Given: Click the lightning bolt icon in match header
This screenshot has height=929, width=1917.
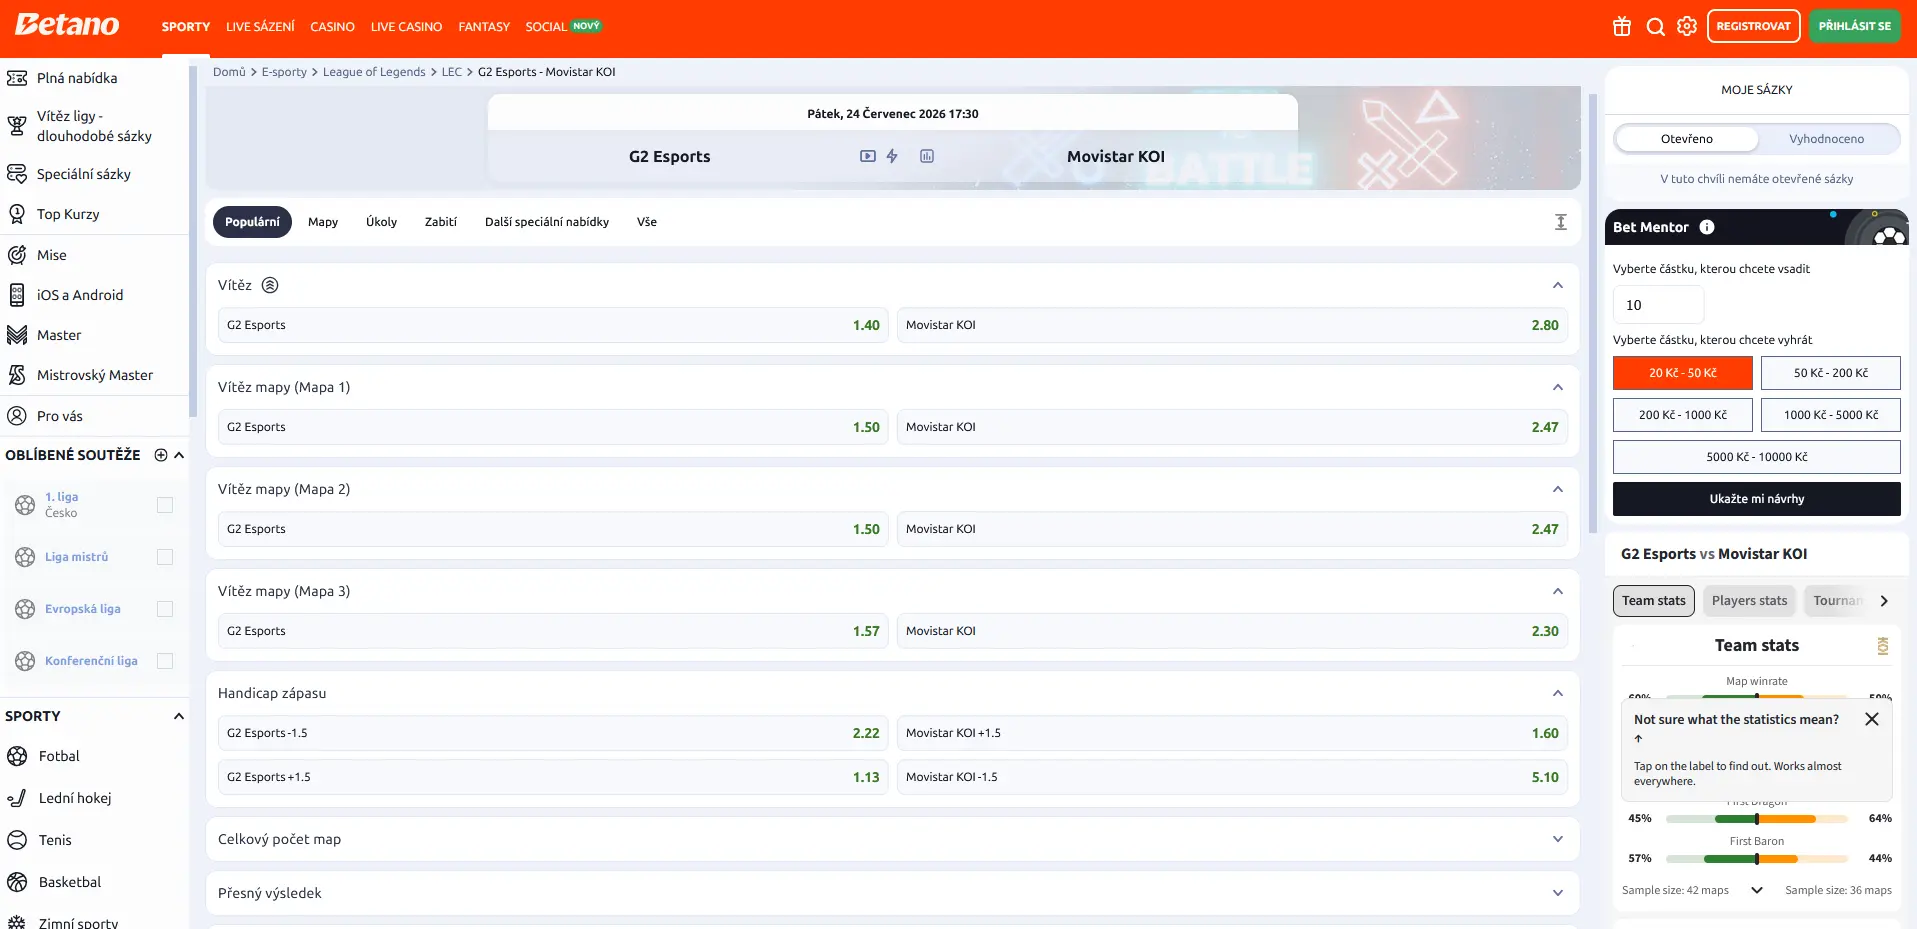Looking at the screenshot, I should pos(892,156).
